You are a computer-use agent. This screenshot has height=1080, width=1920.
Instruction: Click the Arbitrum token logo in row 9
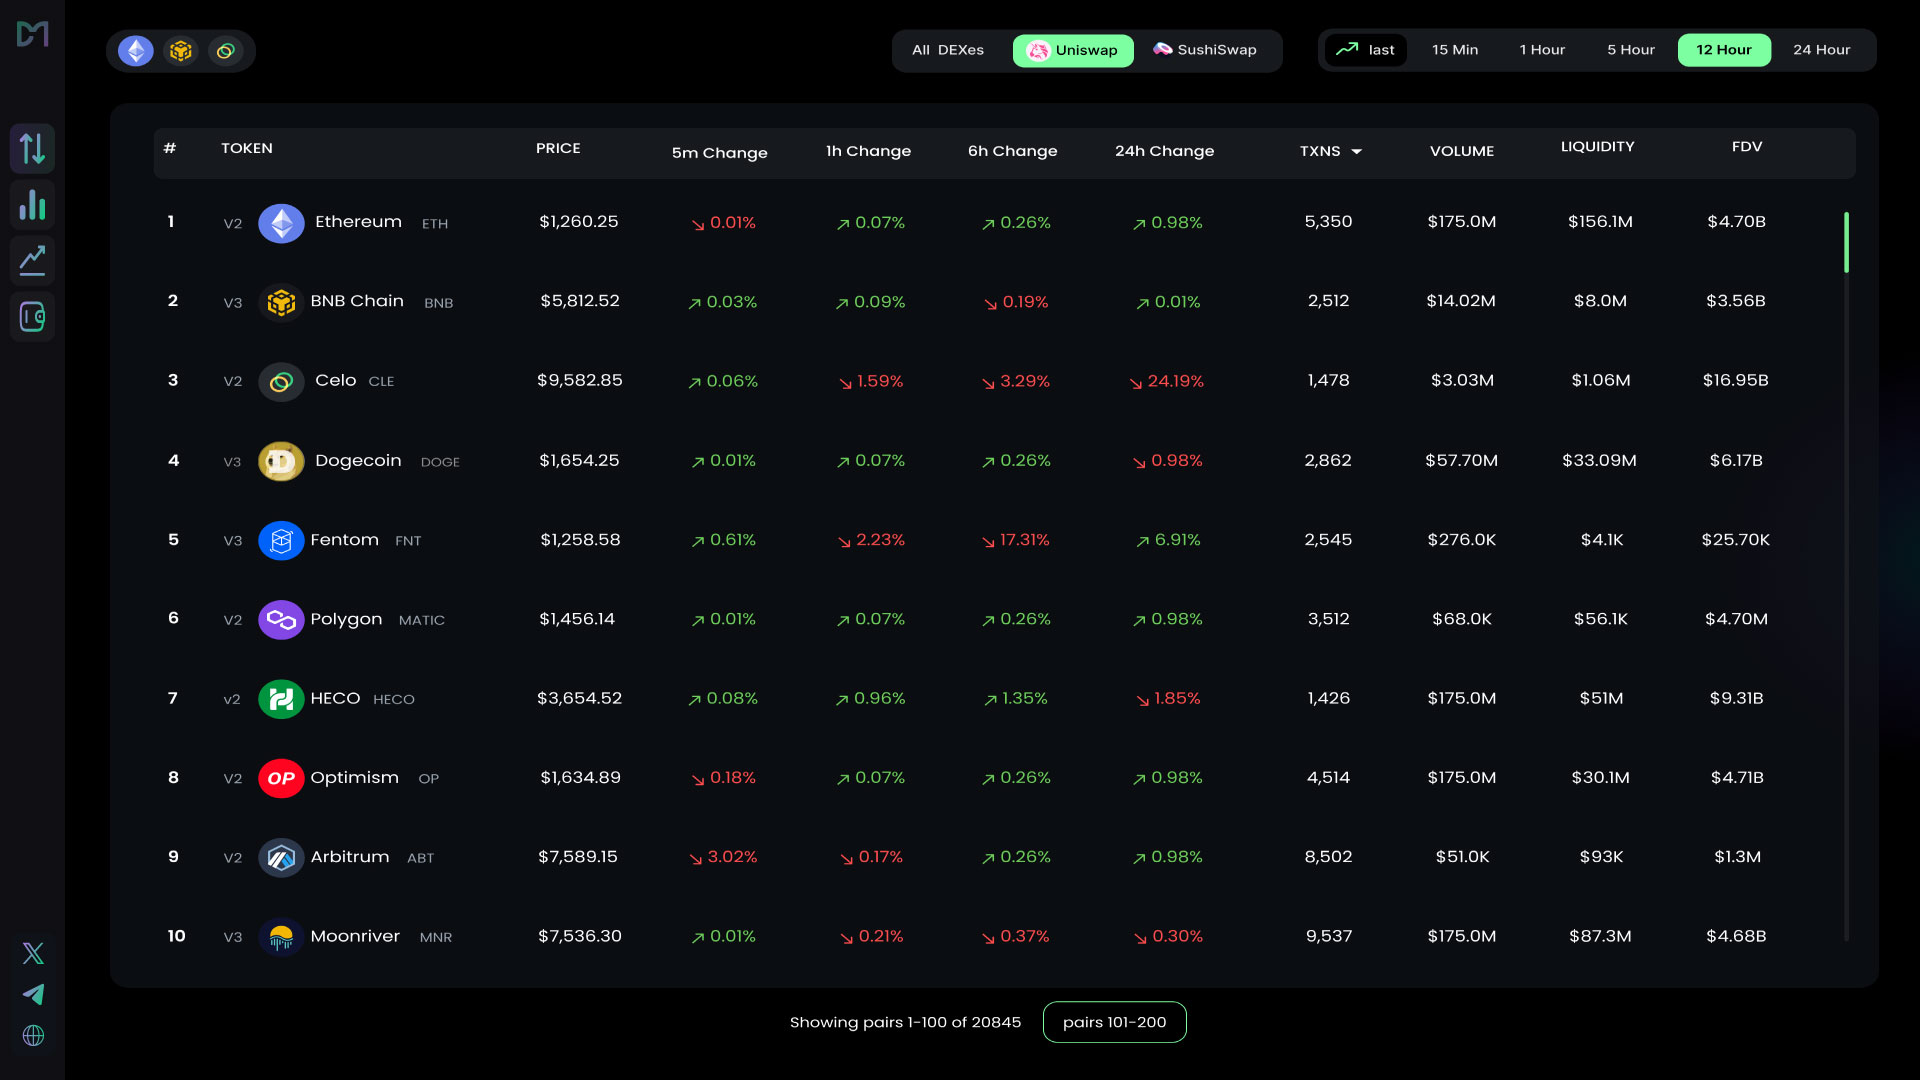[x=281, y=857]
